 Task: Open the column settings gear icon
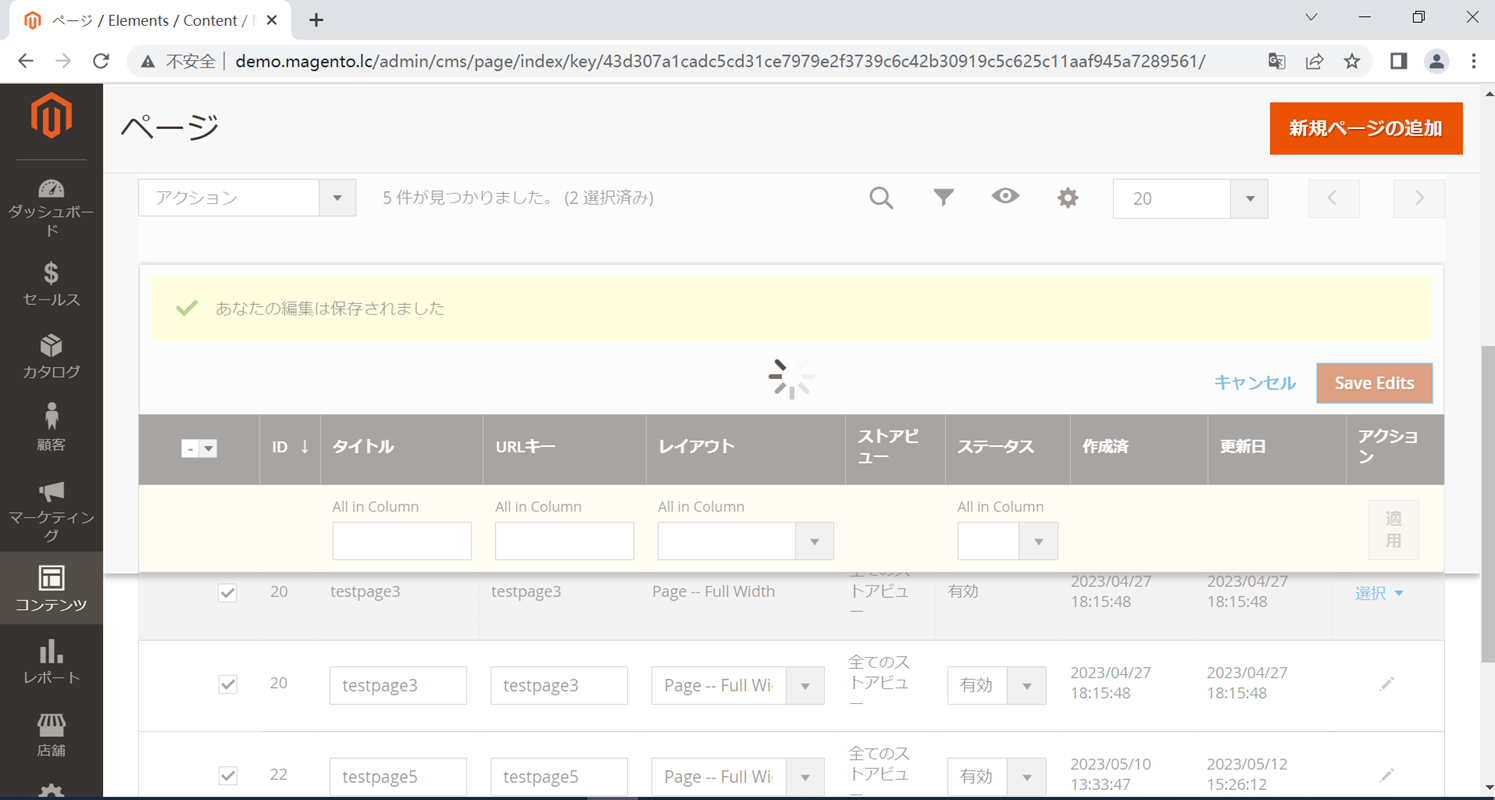tap(1067, 197)
